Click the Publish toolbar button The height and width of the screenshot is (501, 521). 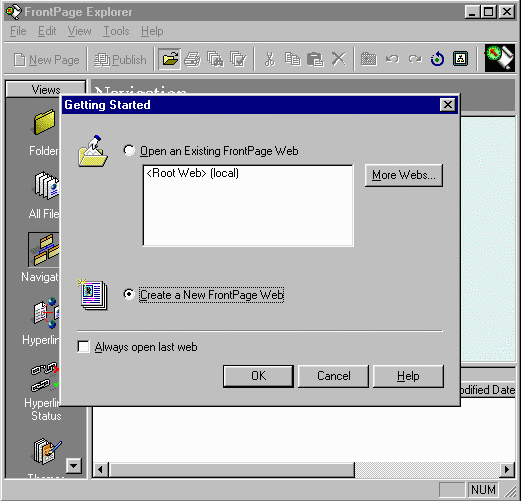[x=120, y=60]
